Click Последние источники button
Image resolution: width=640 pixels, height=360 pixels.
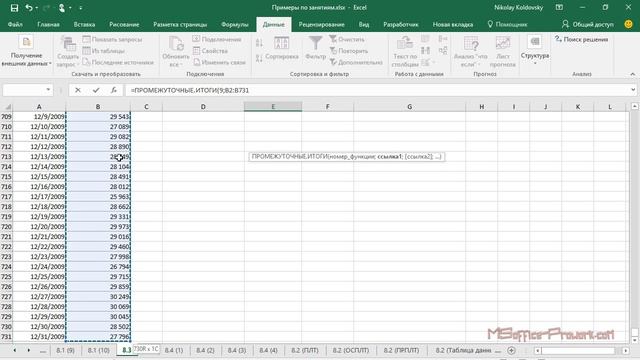(x=118, y=62)
